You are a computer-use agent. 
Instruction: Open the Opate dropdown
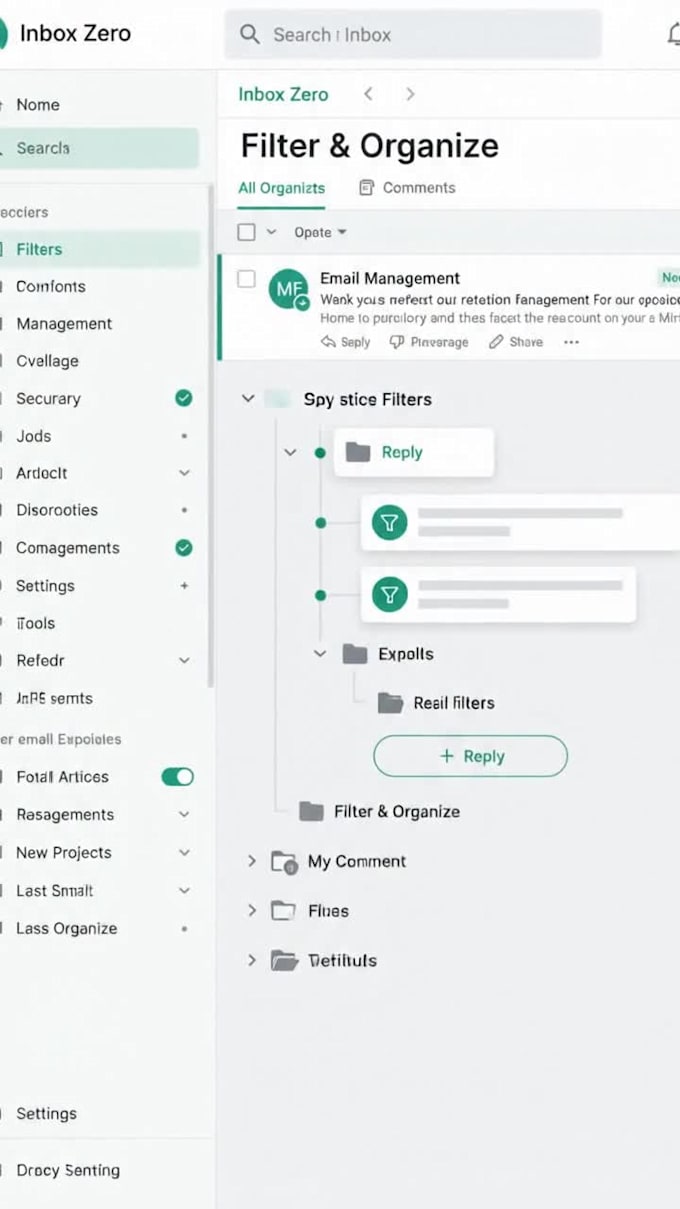pos(320,232)
